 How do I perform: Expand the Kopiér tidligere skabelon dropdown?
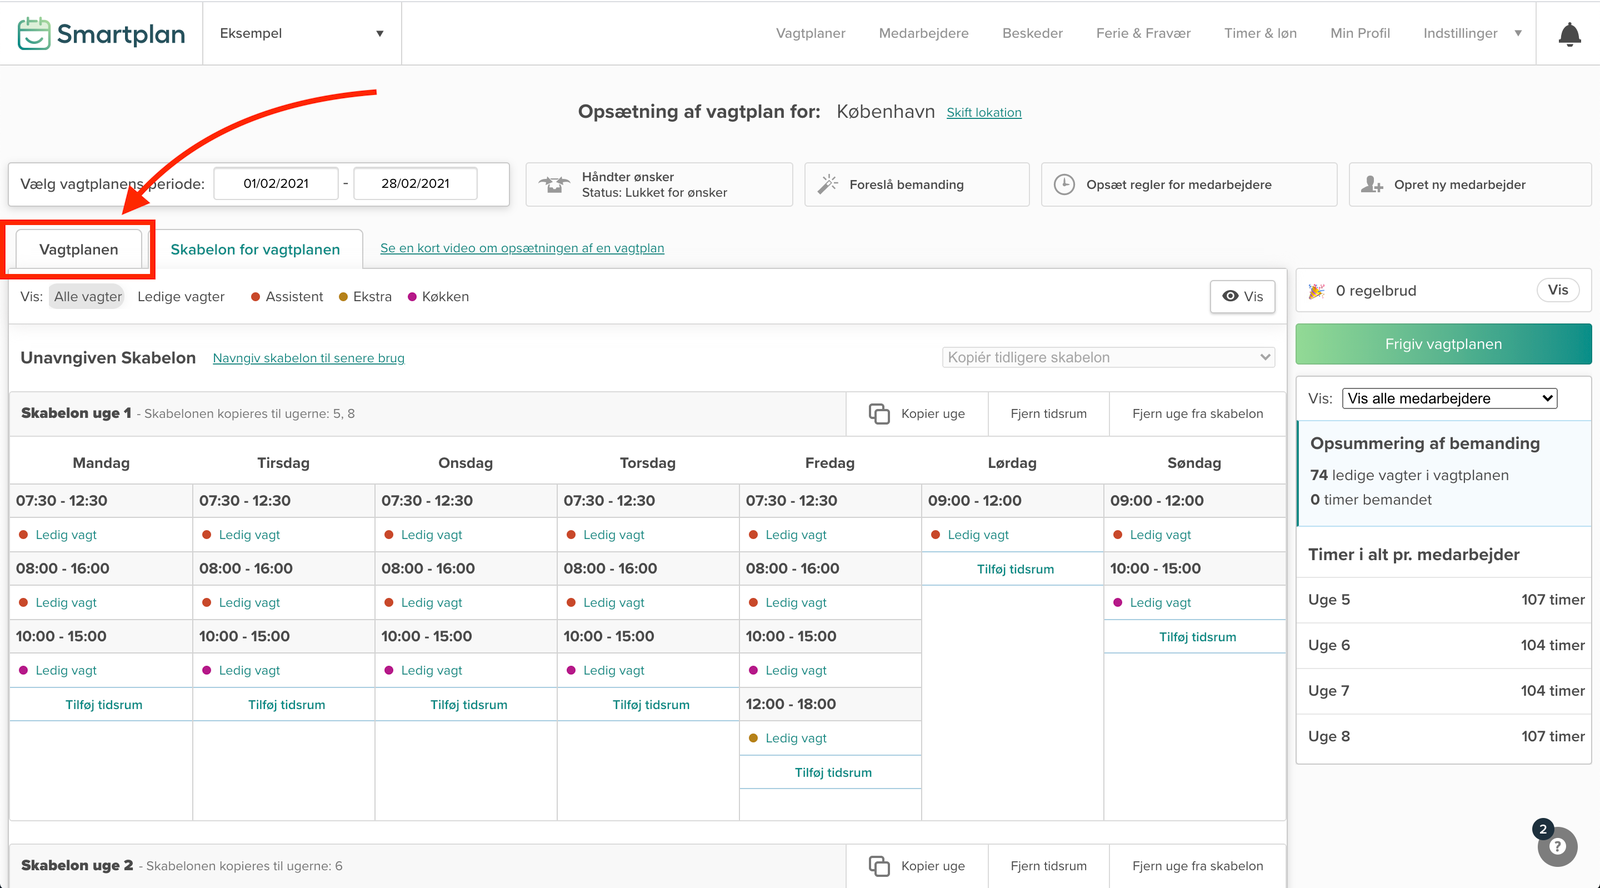click(1108, 357)
